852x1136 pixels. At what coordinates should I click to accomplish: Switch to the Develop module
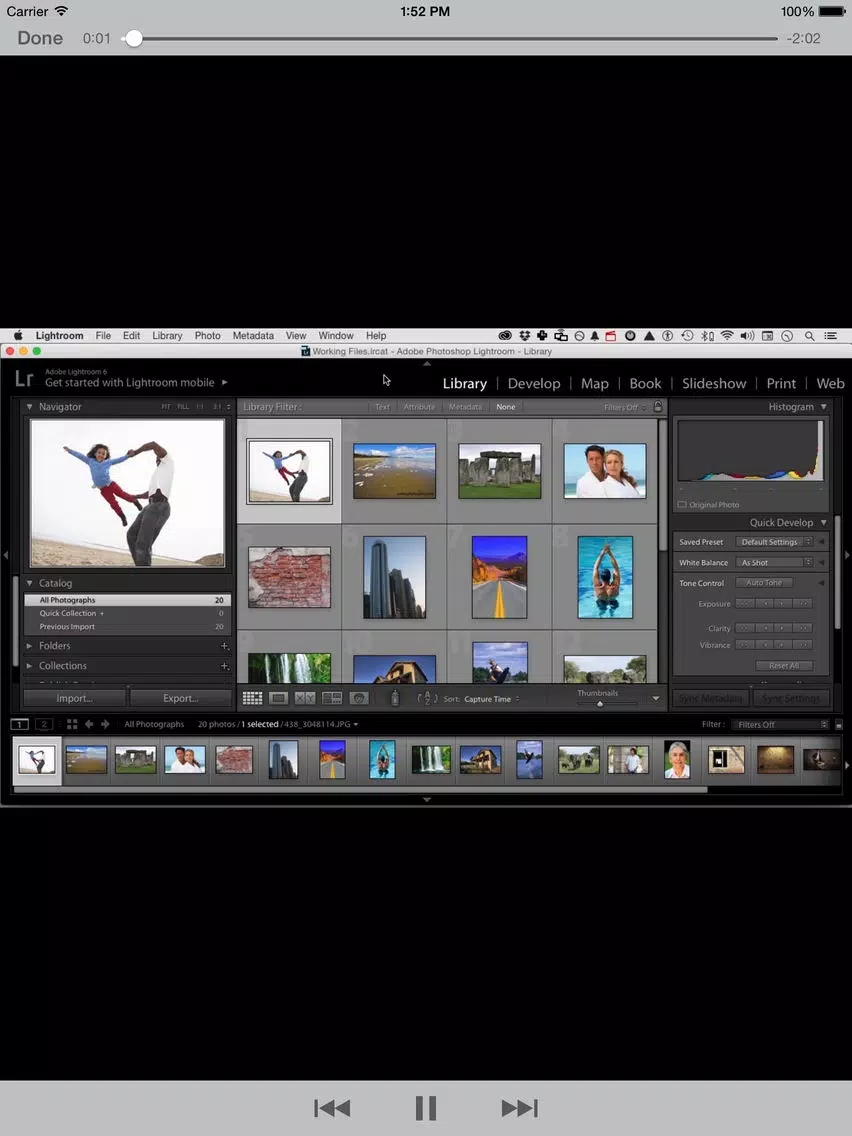[534, 383]
